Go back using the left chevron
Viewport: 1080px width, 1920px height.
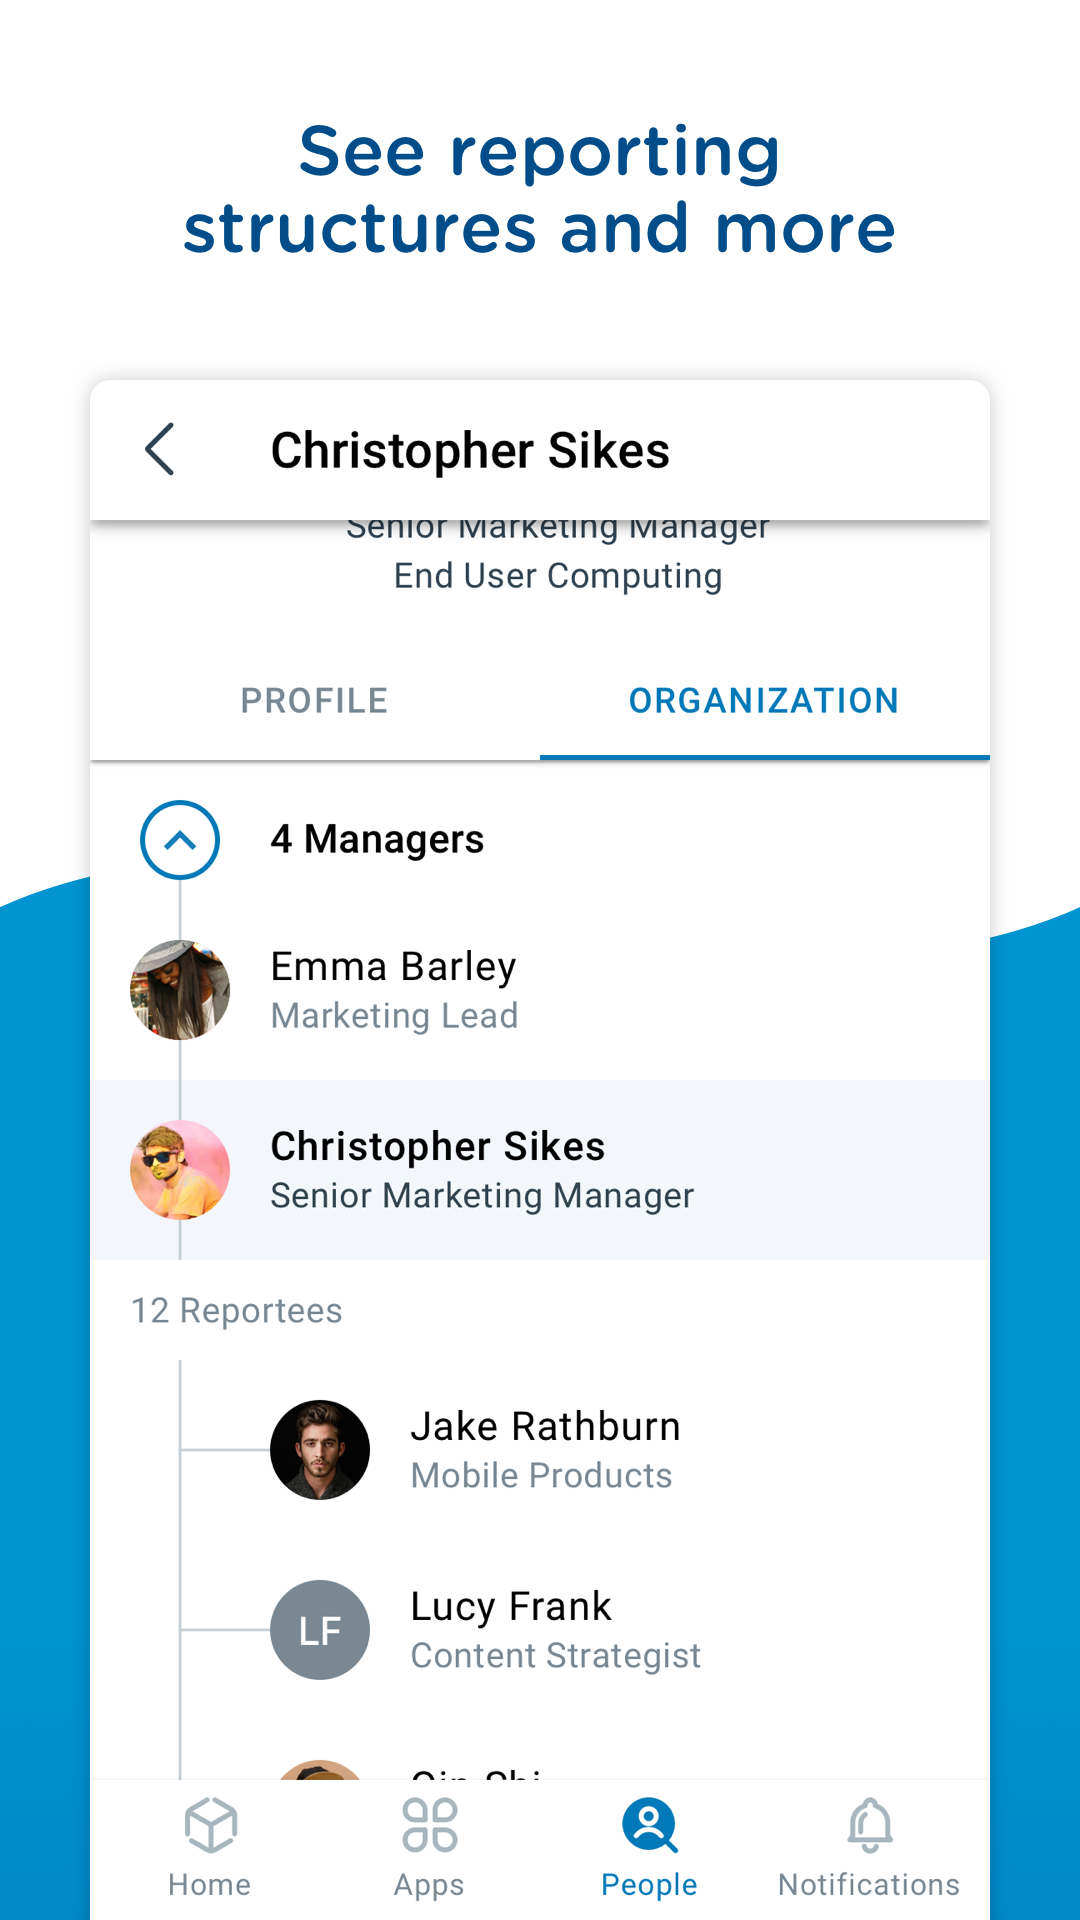click(x=160, y=449)
